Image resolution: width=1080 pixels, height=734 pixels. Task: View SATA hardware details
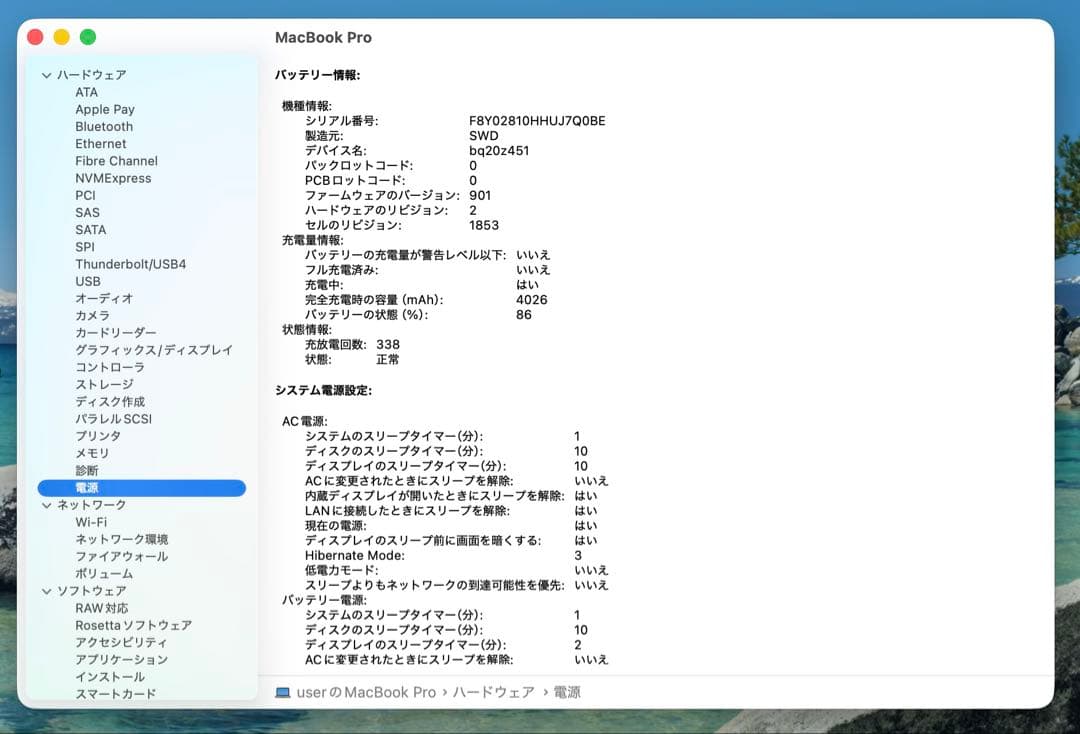[90, 230]
